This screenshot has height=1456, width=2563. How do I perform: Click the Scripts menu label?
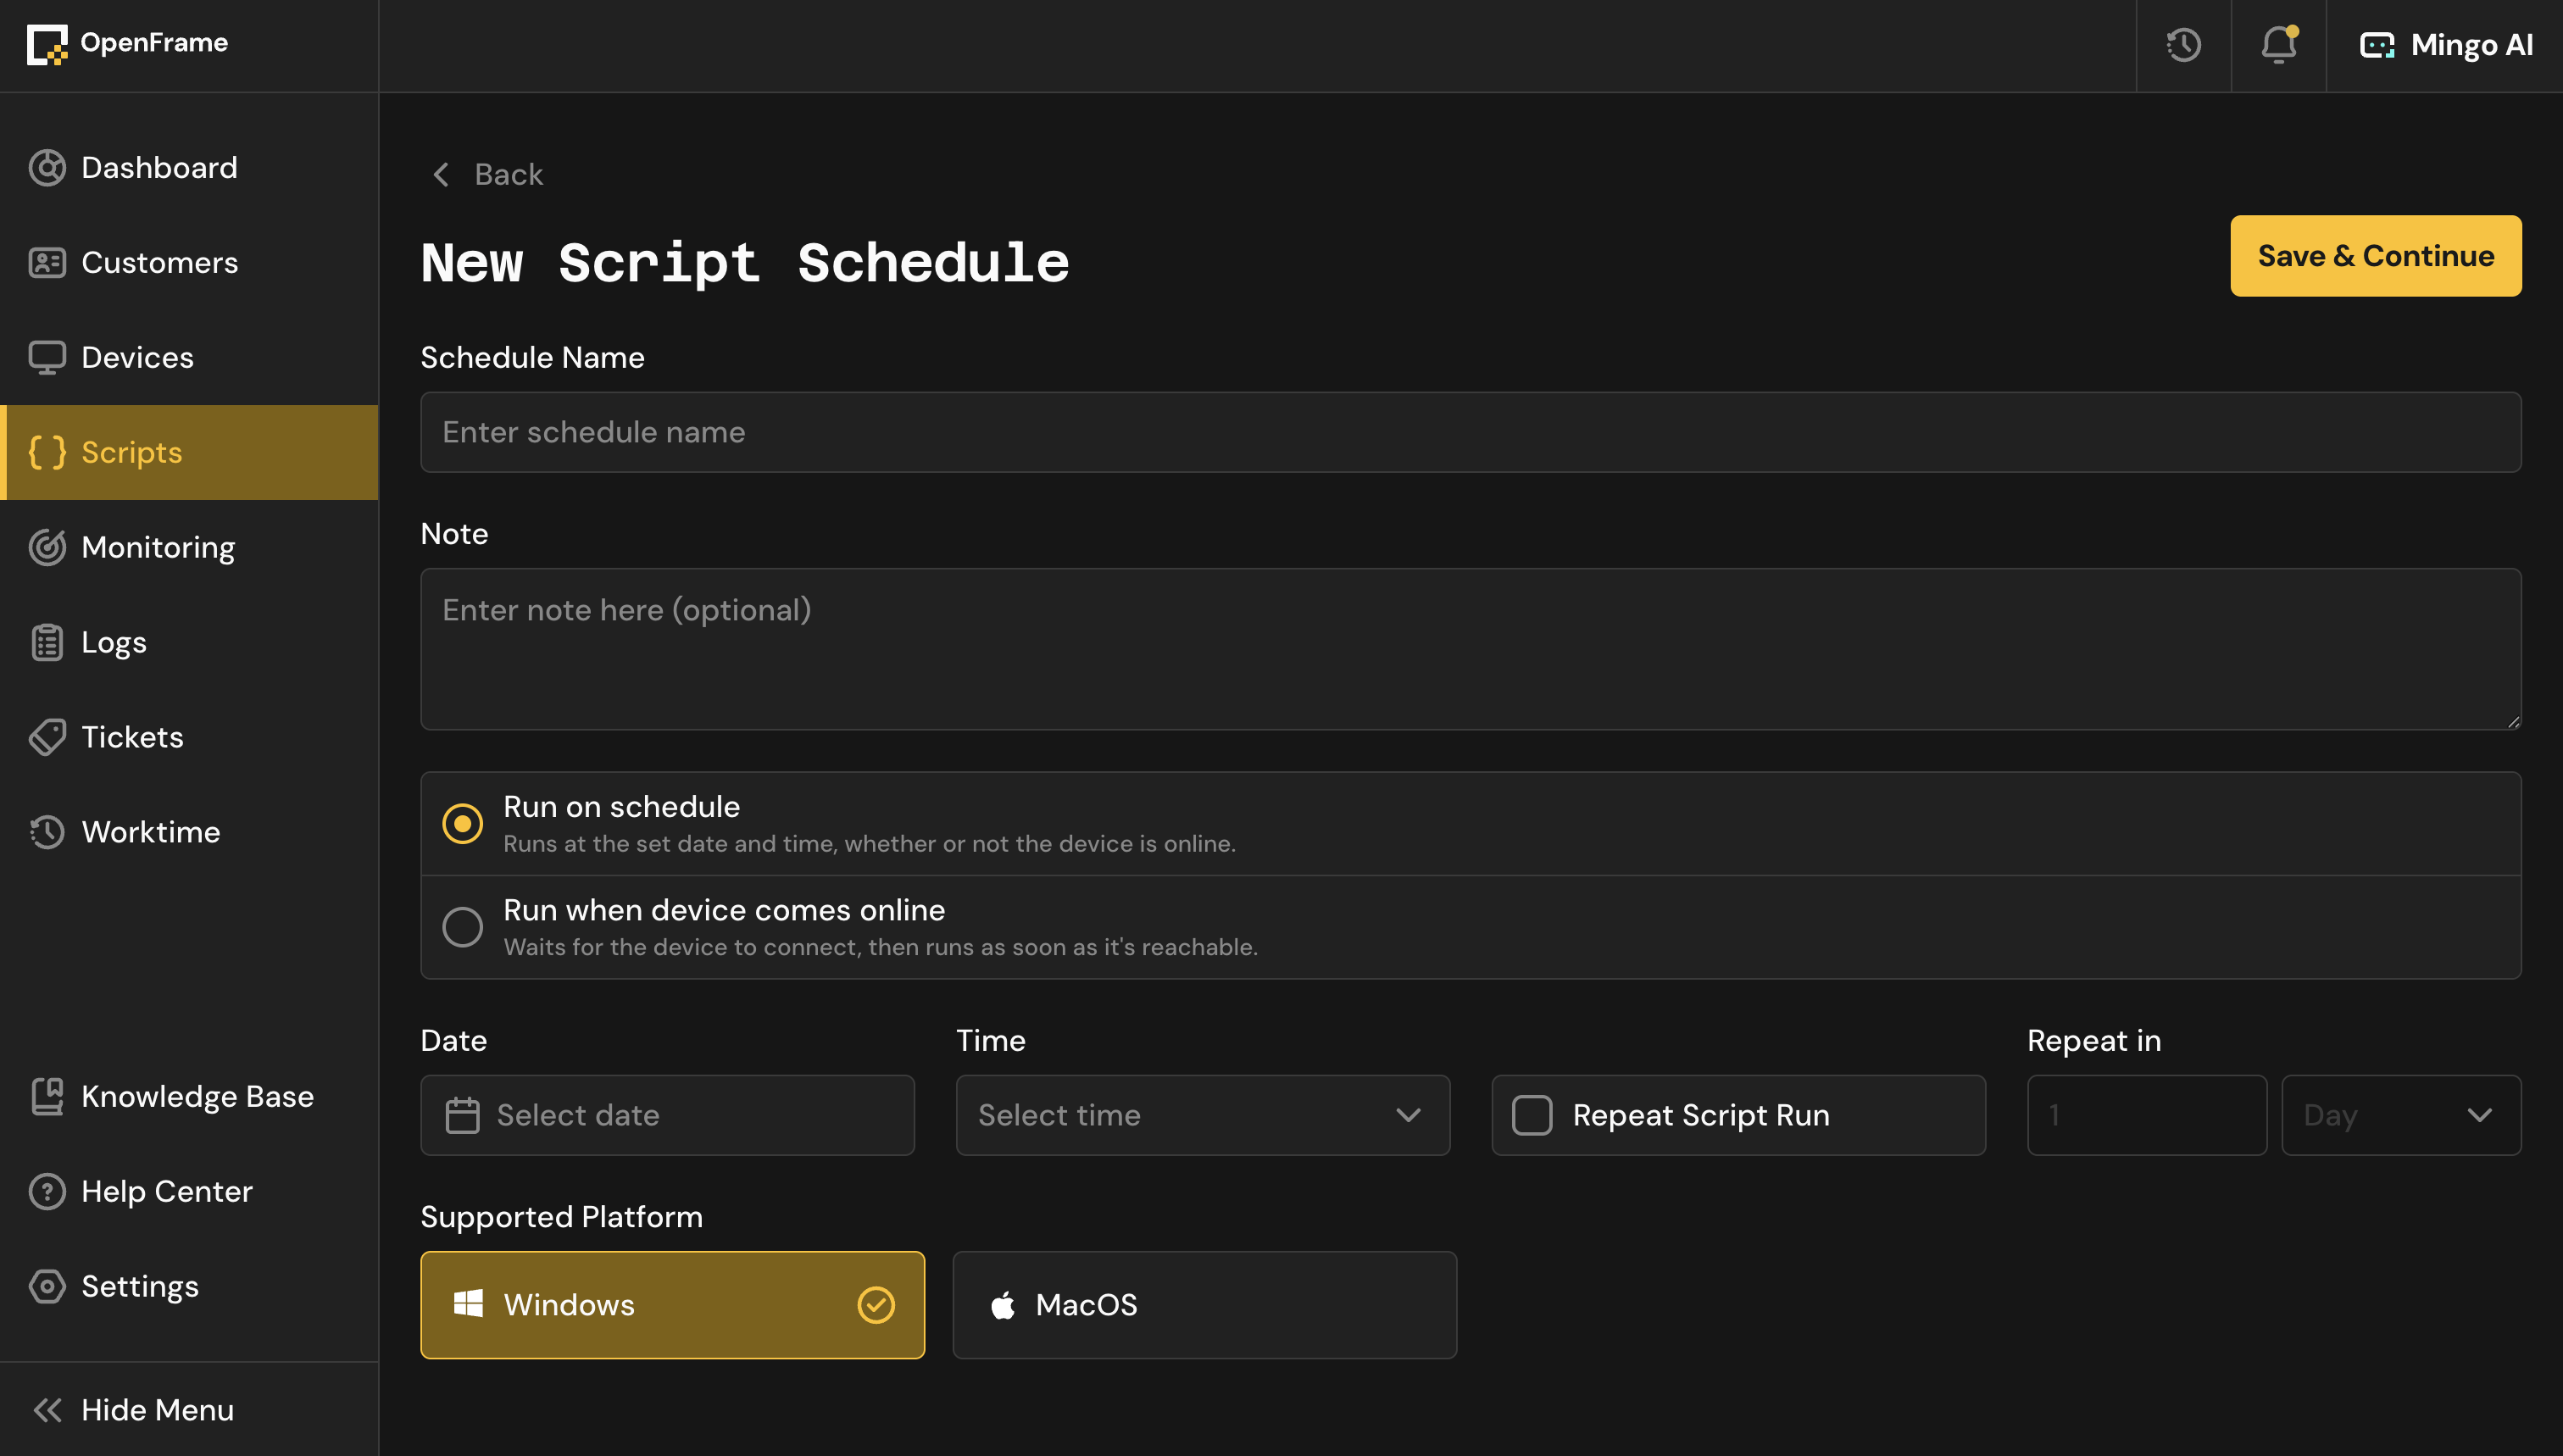131,452
